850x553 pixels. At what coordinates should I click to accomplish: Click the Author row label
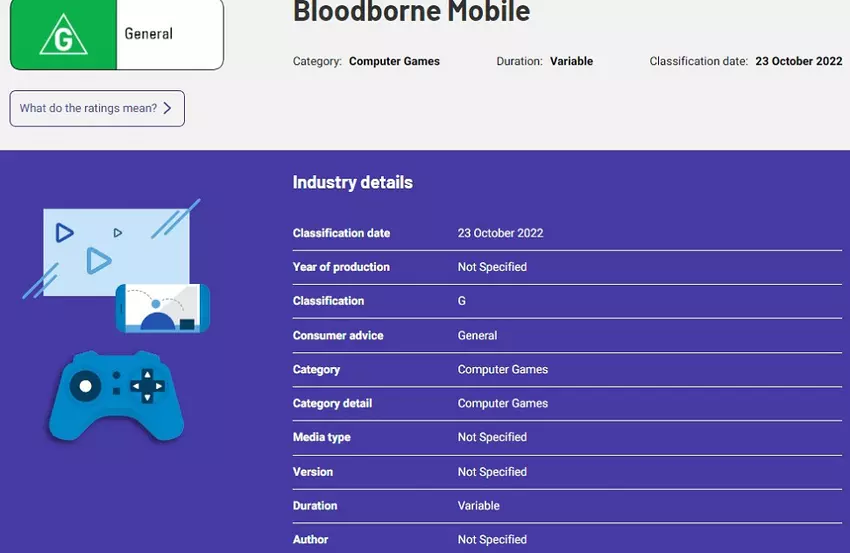[x=310, y=539]
